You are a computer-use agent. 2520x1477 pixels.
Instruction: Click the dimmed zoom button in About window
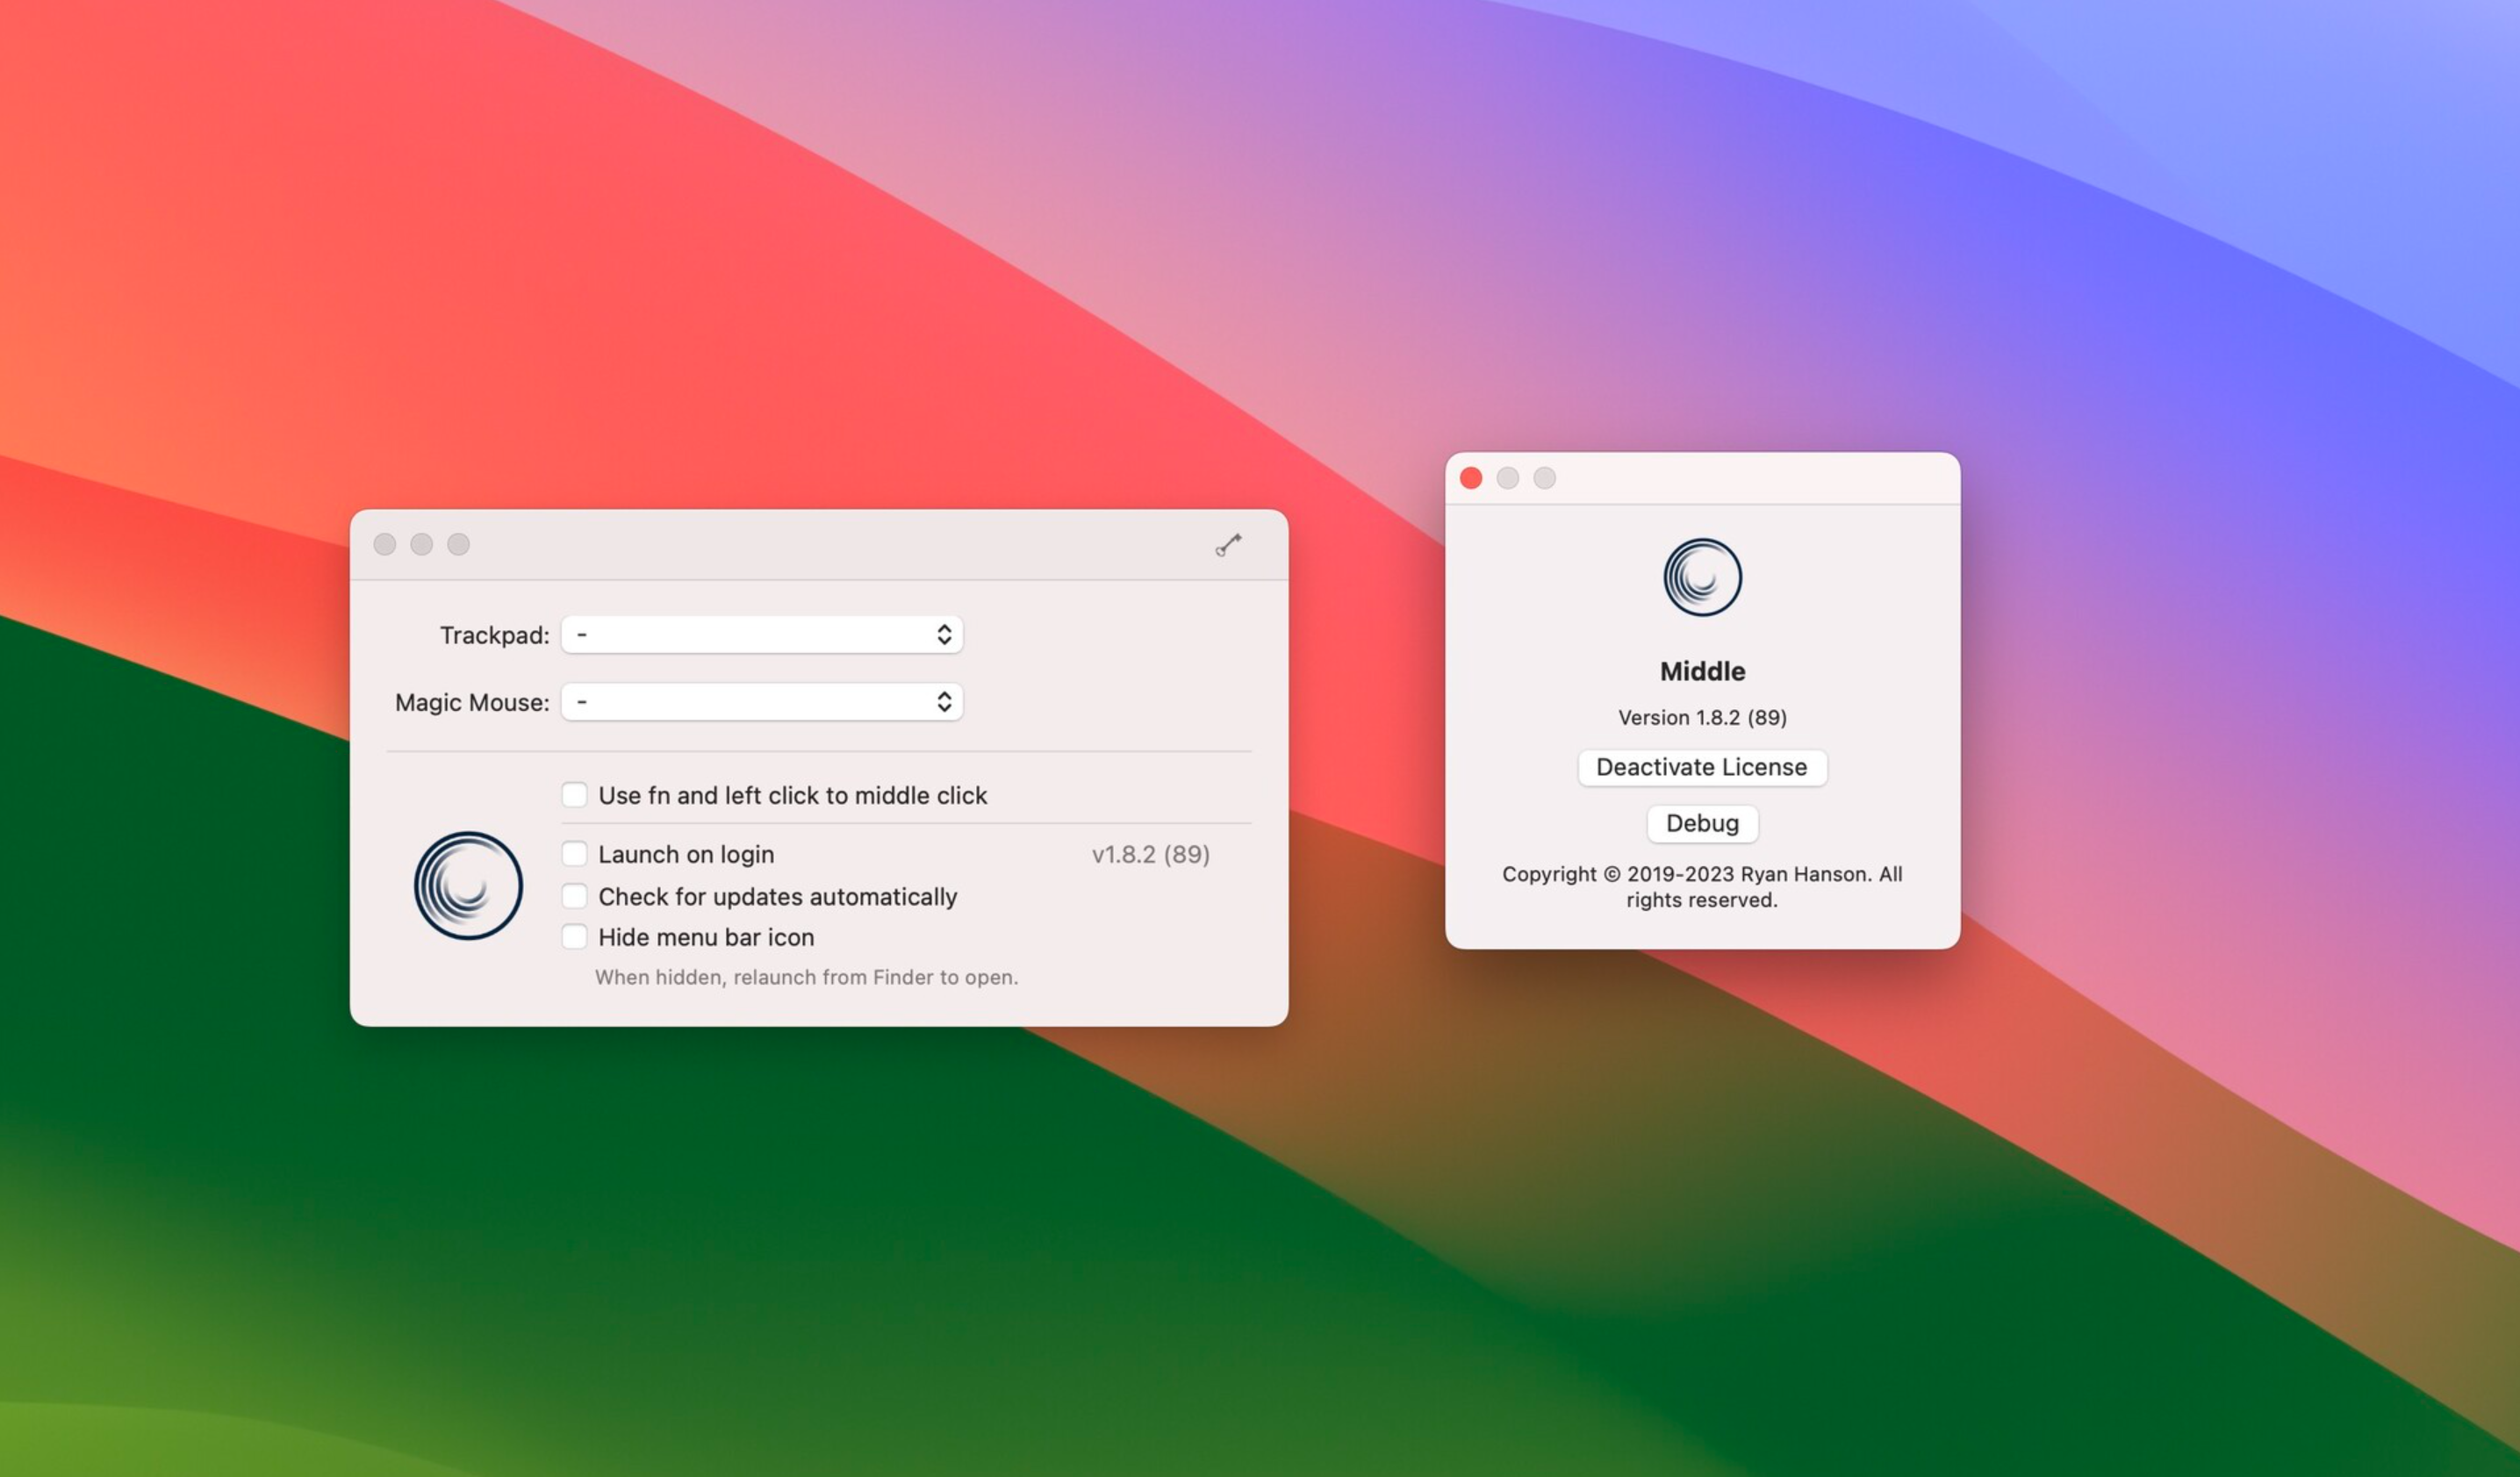1545,478
